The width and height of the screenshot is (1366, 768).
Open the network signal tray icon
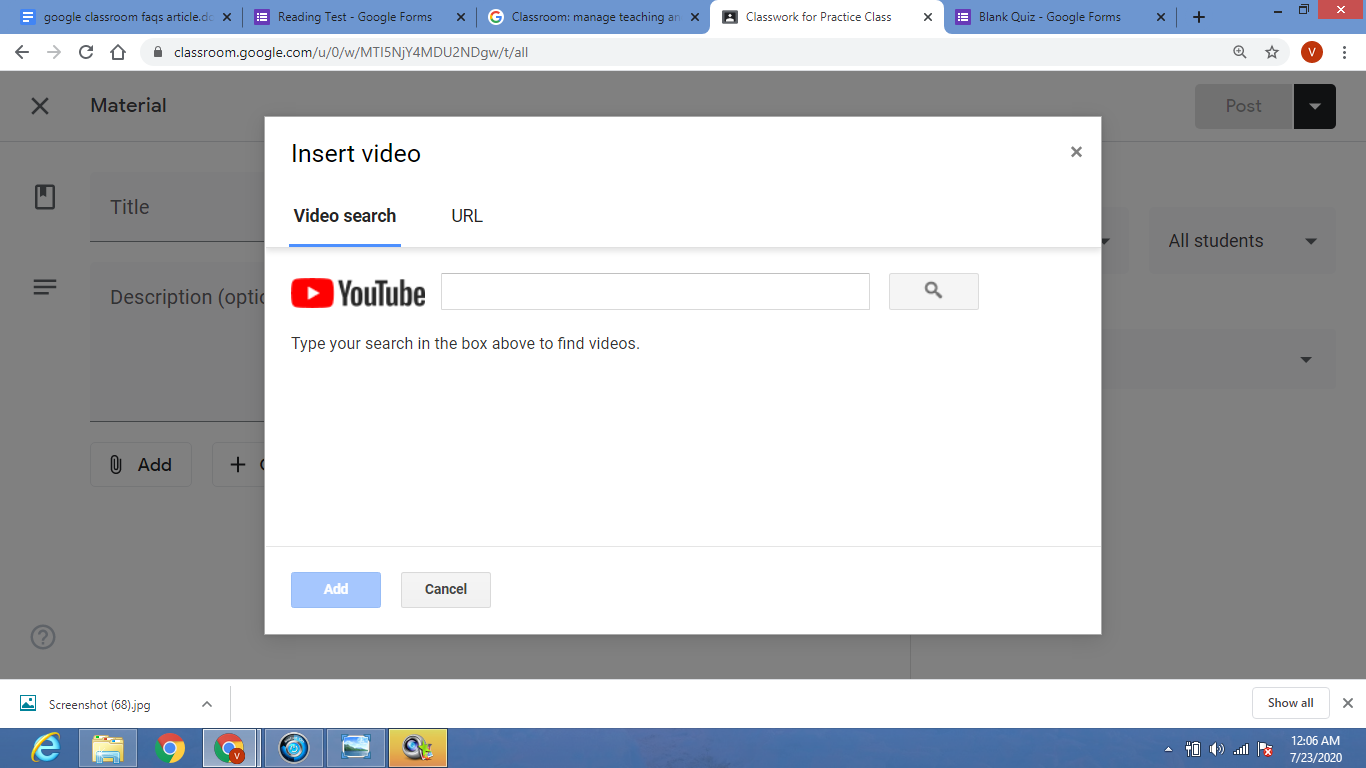tap(1241, 749)
